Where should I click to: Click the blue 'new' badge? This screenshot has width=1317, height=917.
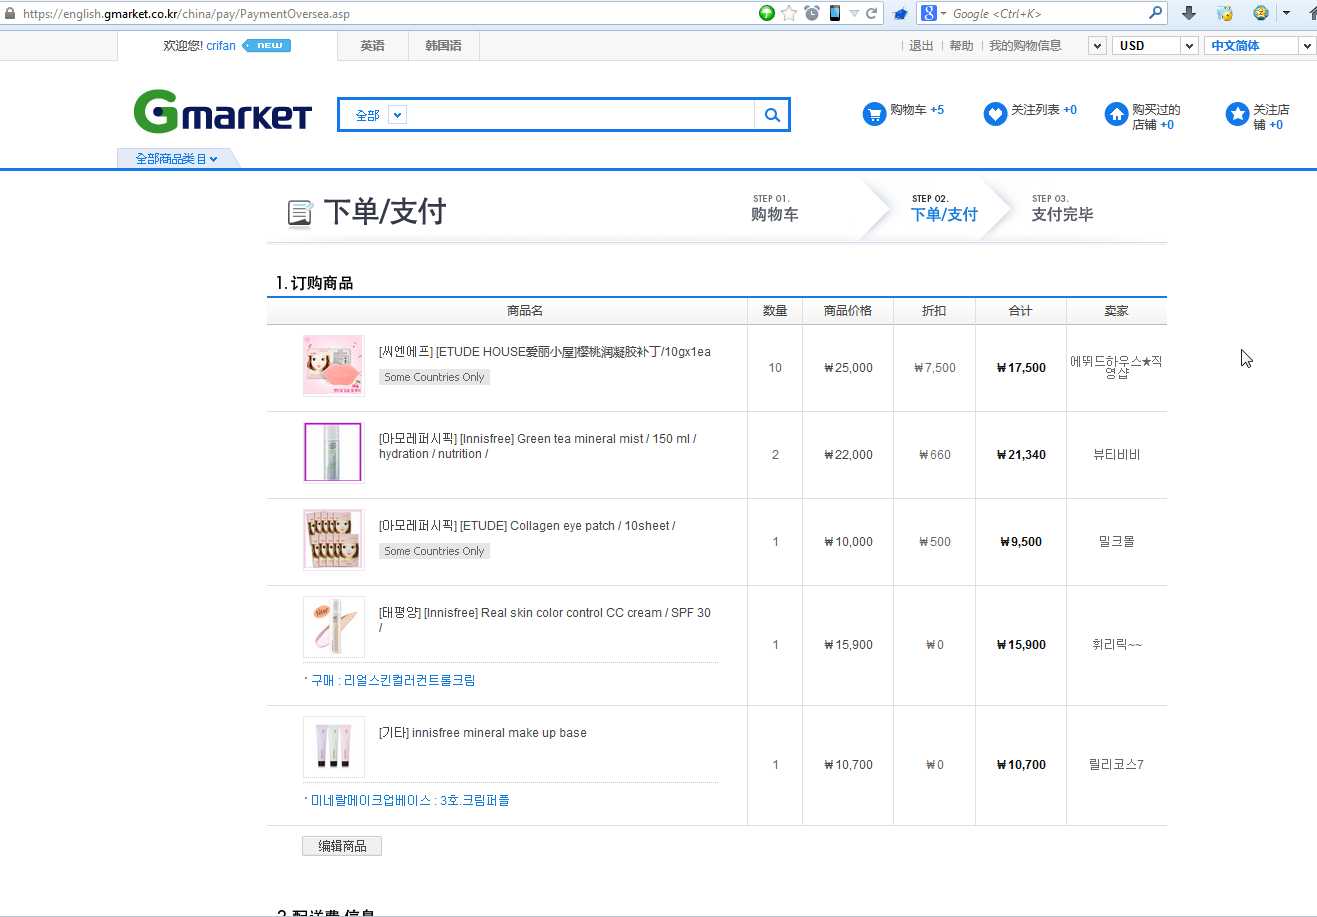267,46
